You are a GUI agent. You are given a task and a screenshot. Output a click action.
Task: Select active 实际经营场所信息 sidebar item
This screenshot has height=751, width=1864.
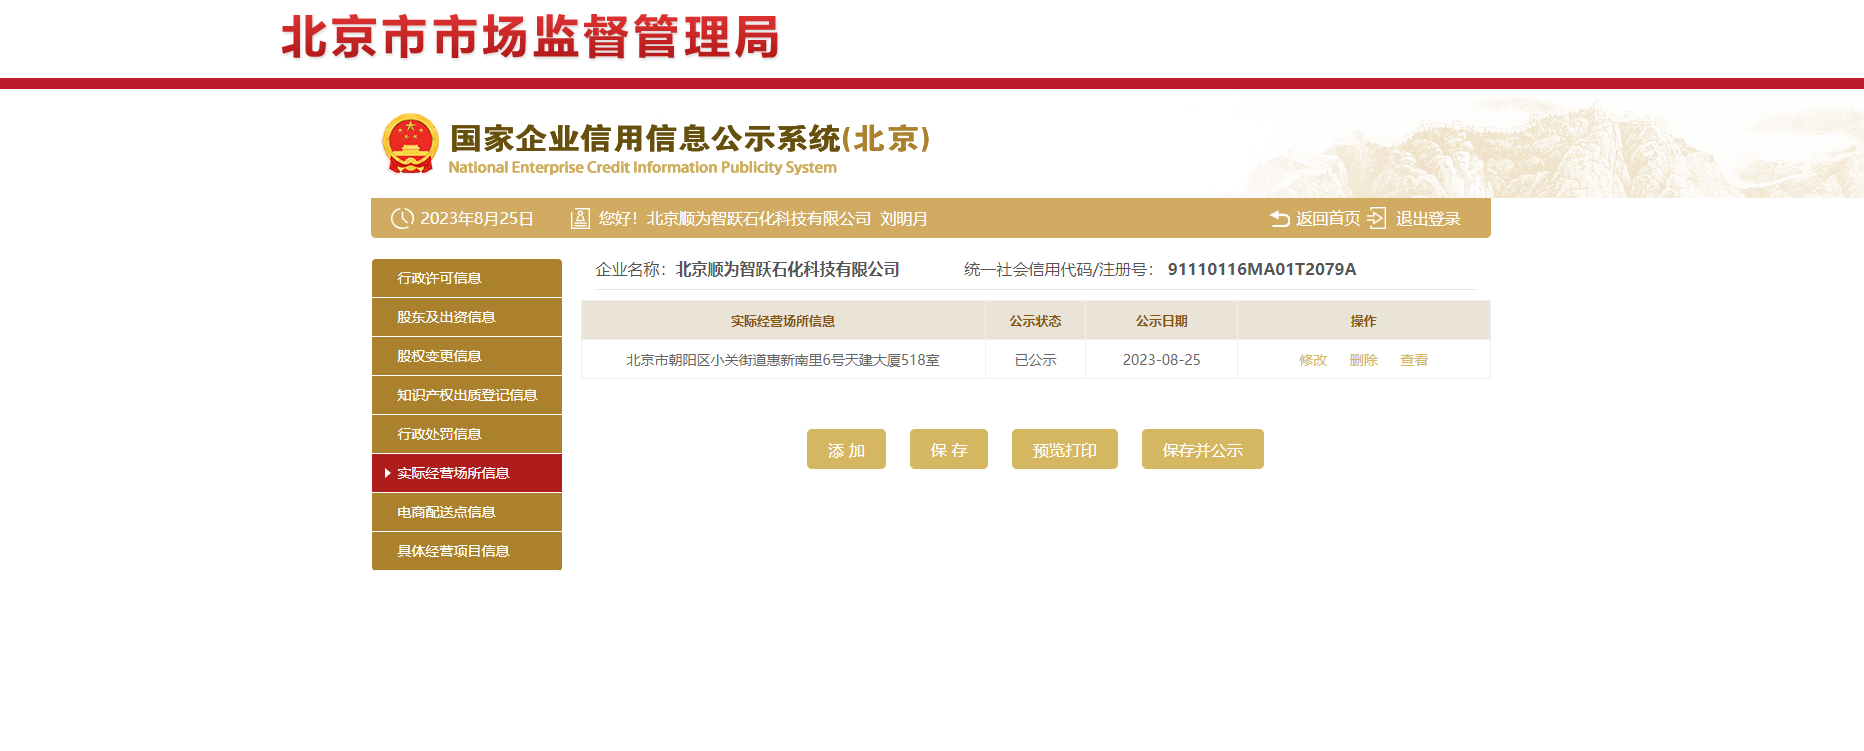(x=467, y=473)
